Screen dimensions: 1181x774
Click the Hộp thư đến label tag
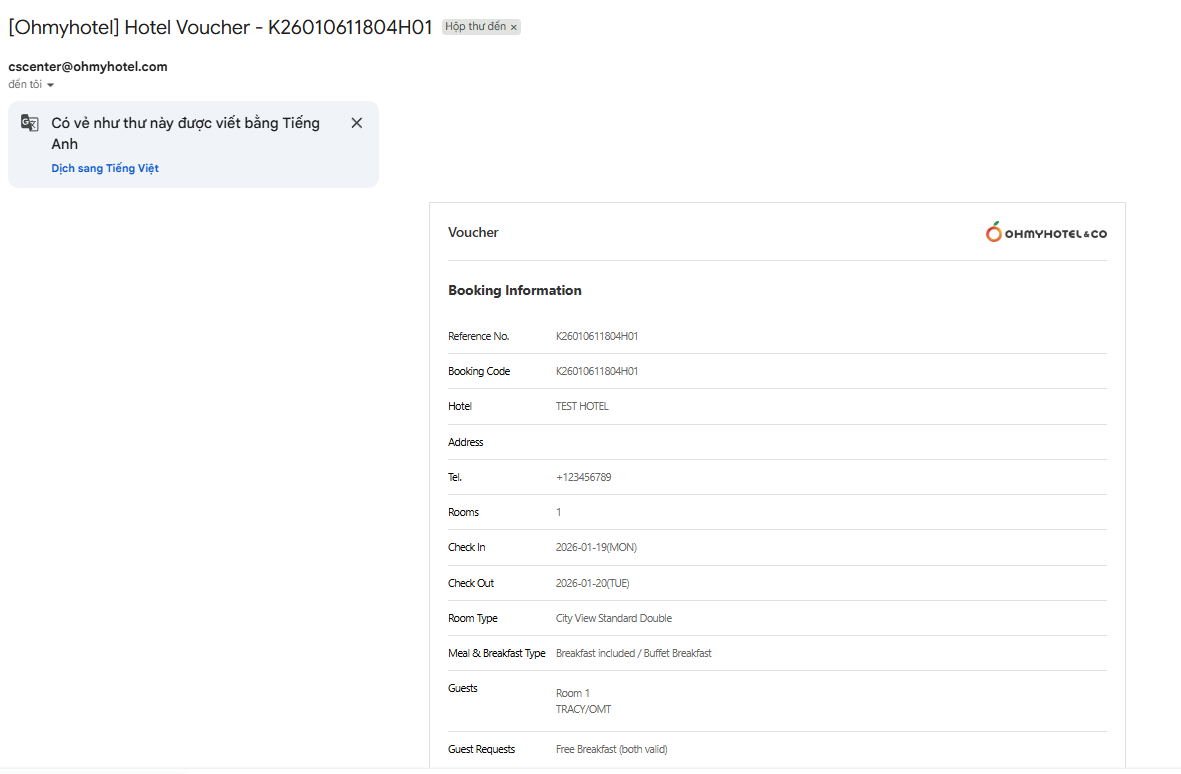[x=475, y=27]
